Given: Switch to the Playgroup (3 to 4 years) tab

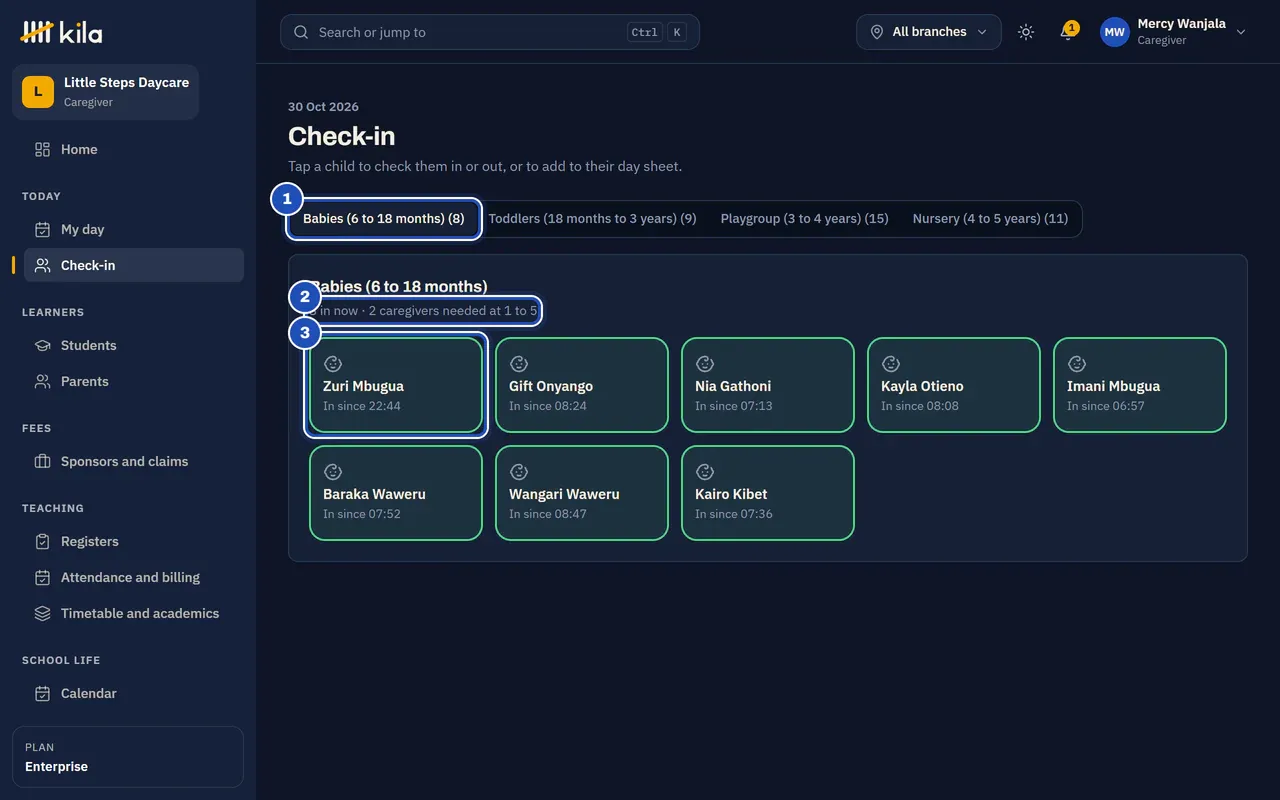Looking at the screenshot, I should [804, 219].
